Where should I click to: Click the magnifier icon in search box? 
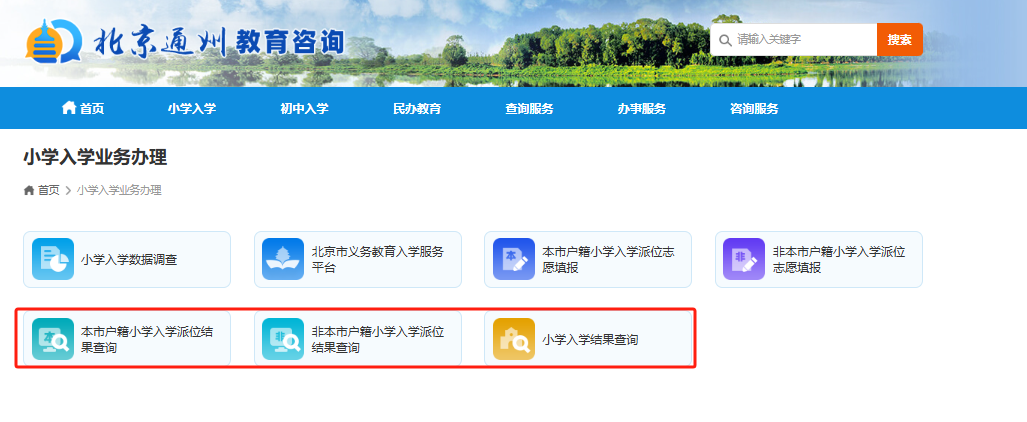pyautogui.click(x=725, y=40)
